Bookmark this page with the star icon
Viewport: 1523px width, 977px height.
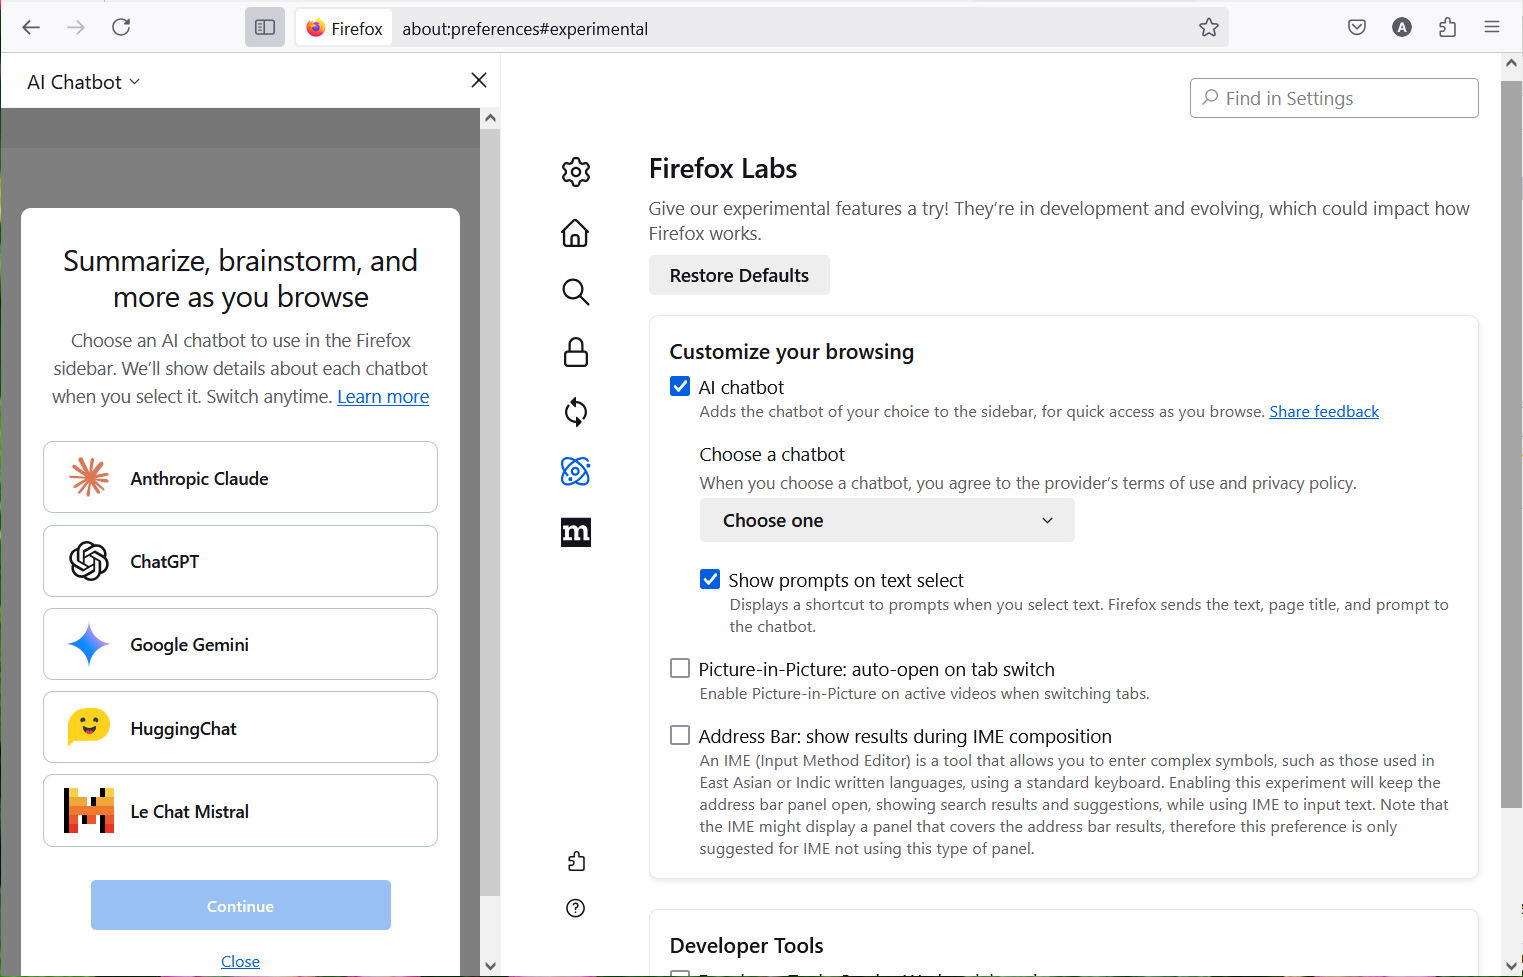click(1209, 28)
